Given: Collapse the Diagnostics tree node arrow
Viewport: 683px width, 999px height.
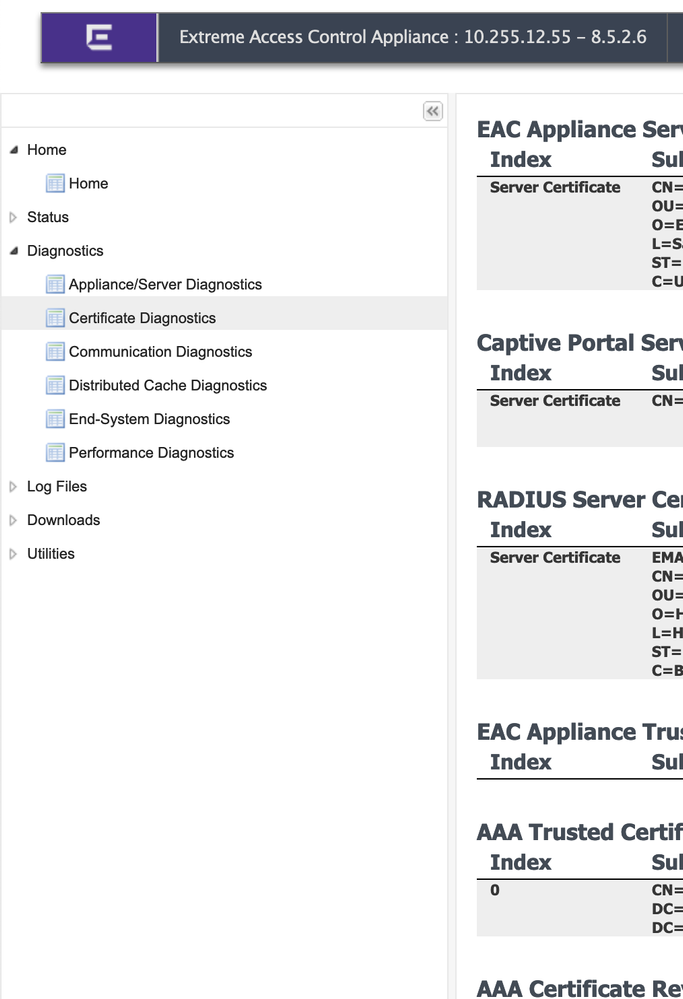Looking at the screenshot, I should [13, 251].
